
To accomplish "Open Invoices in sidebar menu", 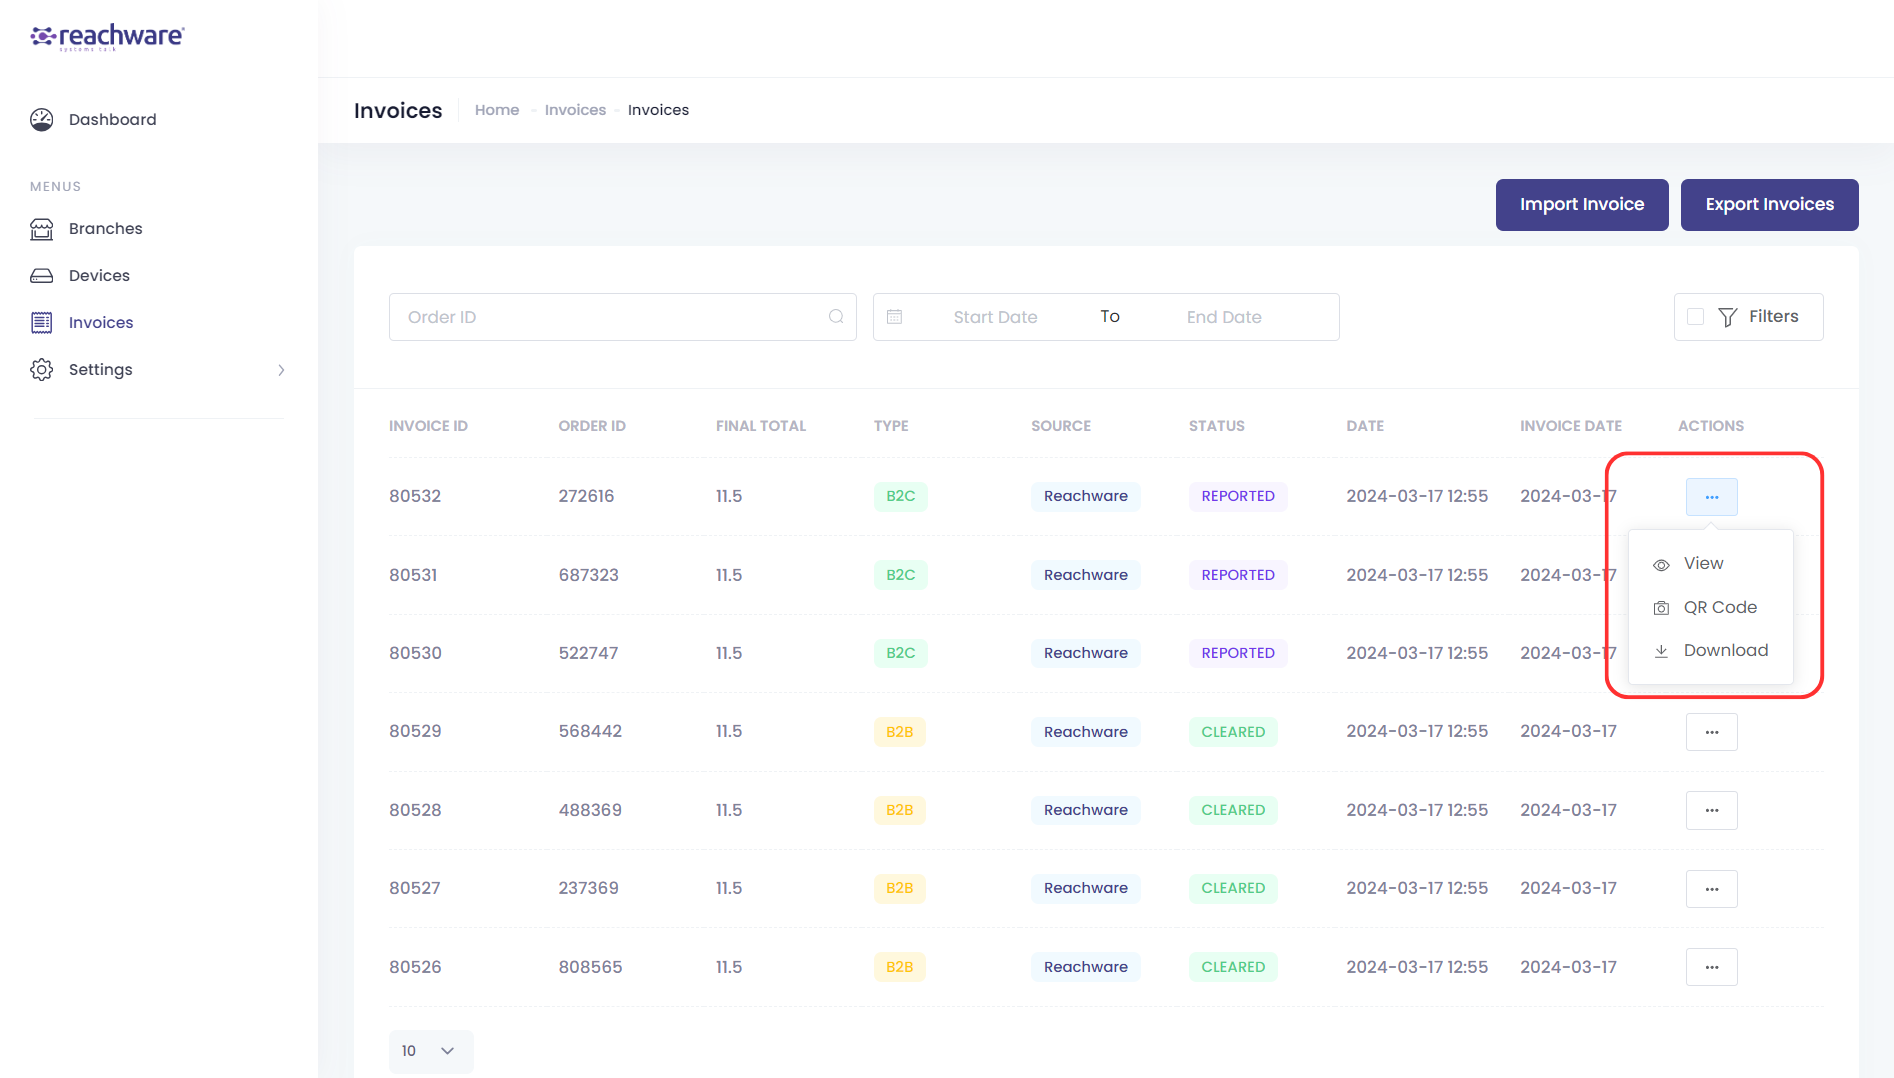I will 101,323.
